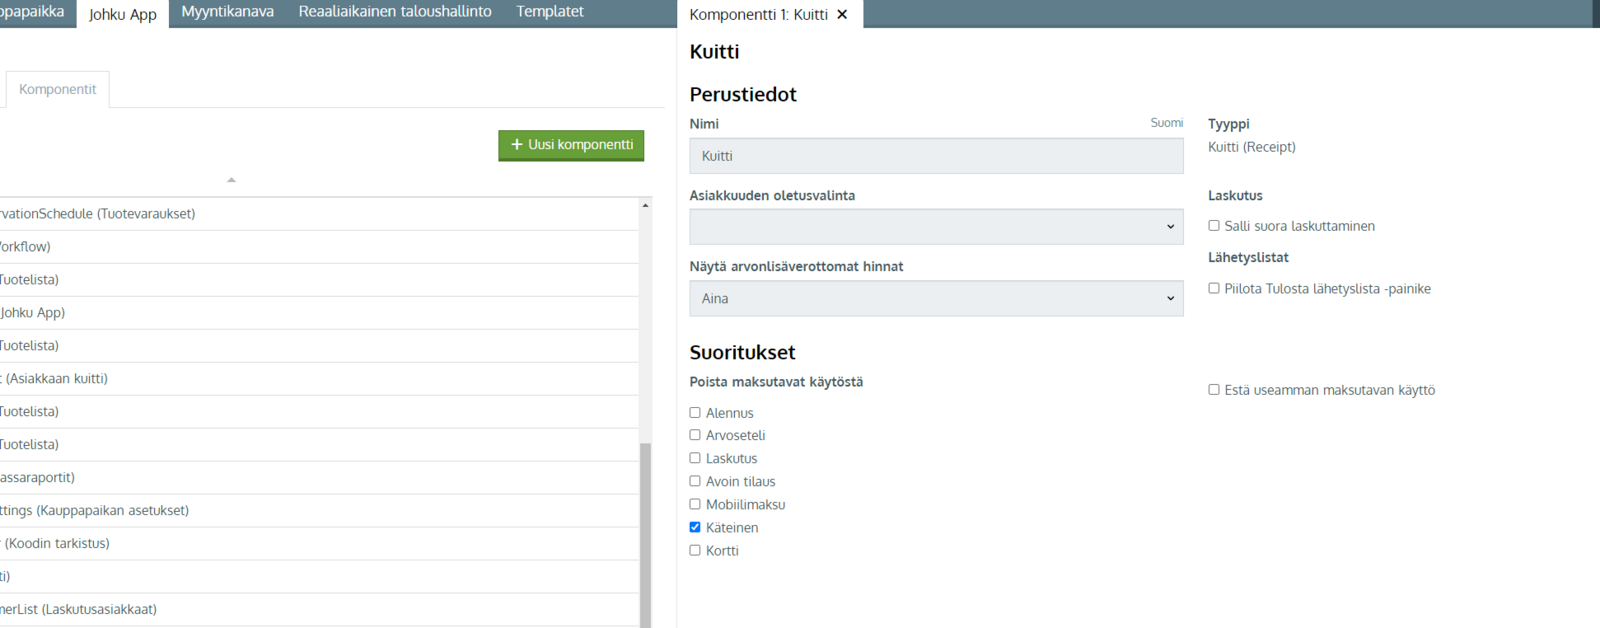Viewport: 1600px width, 628px height.
Task: Toggle Salli suora laskuttaminen checkbox
Action: 1214,226
